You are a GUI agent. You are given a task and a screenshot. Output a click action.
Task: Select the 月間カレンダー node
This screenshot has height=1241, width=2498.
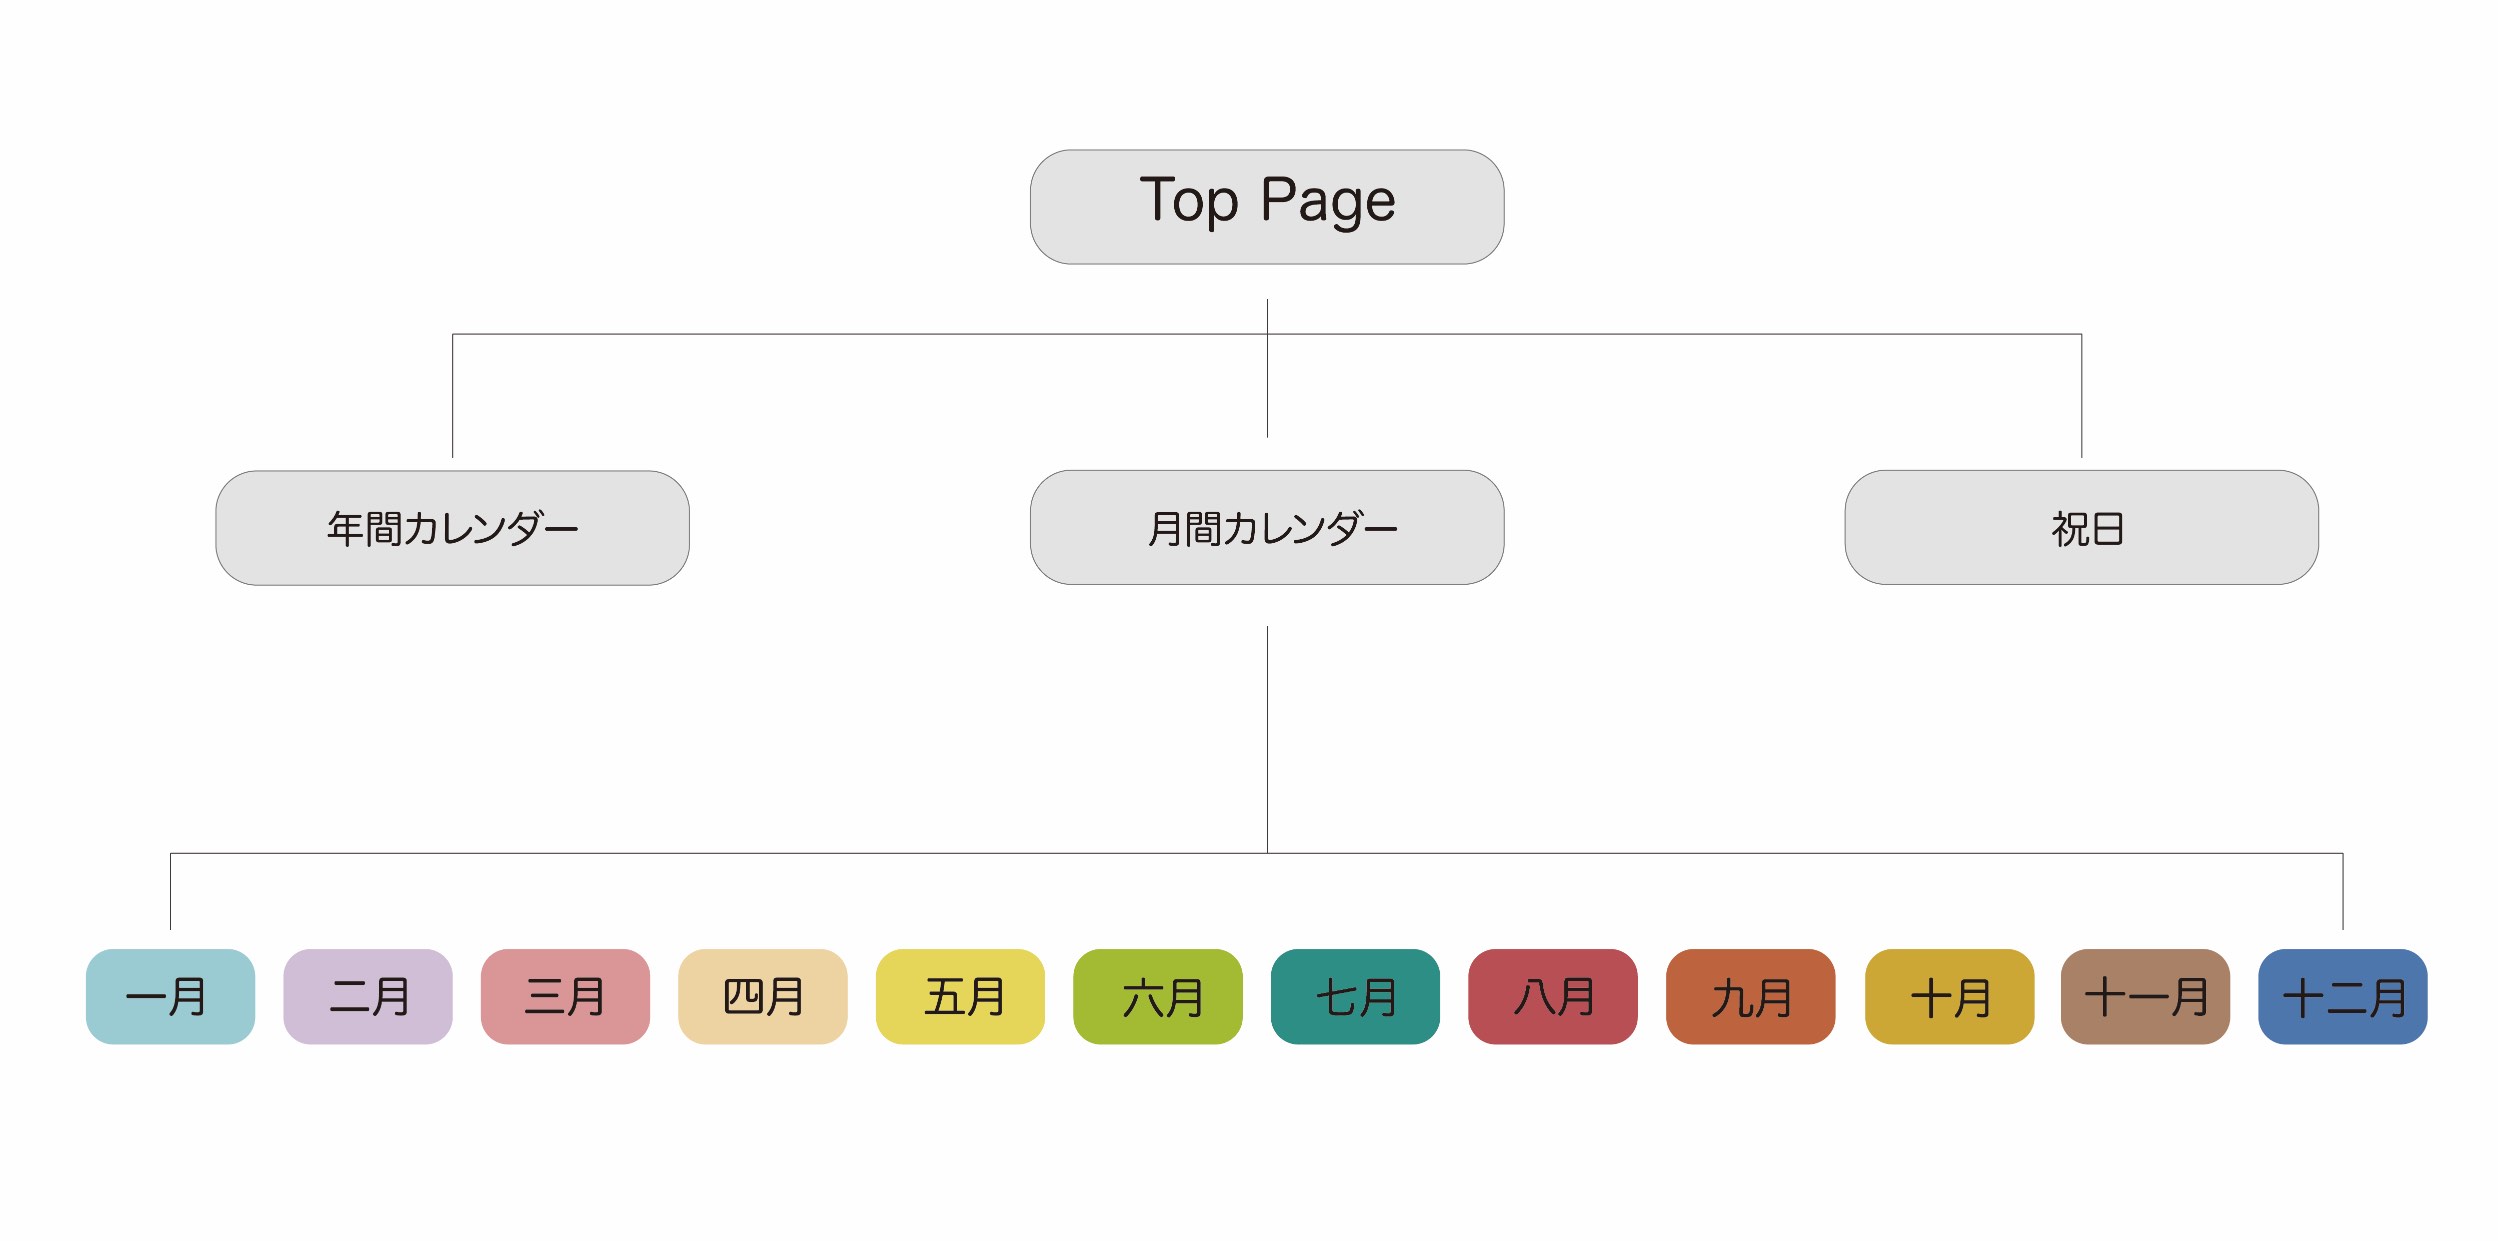[x=1266, y=528]
